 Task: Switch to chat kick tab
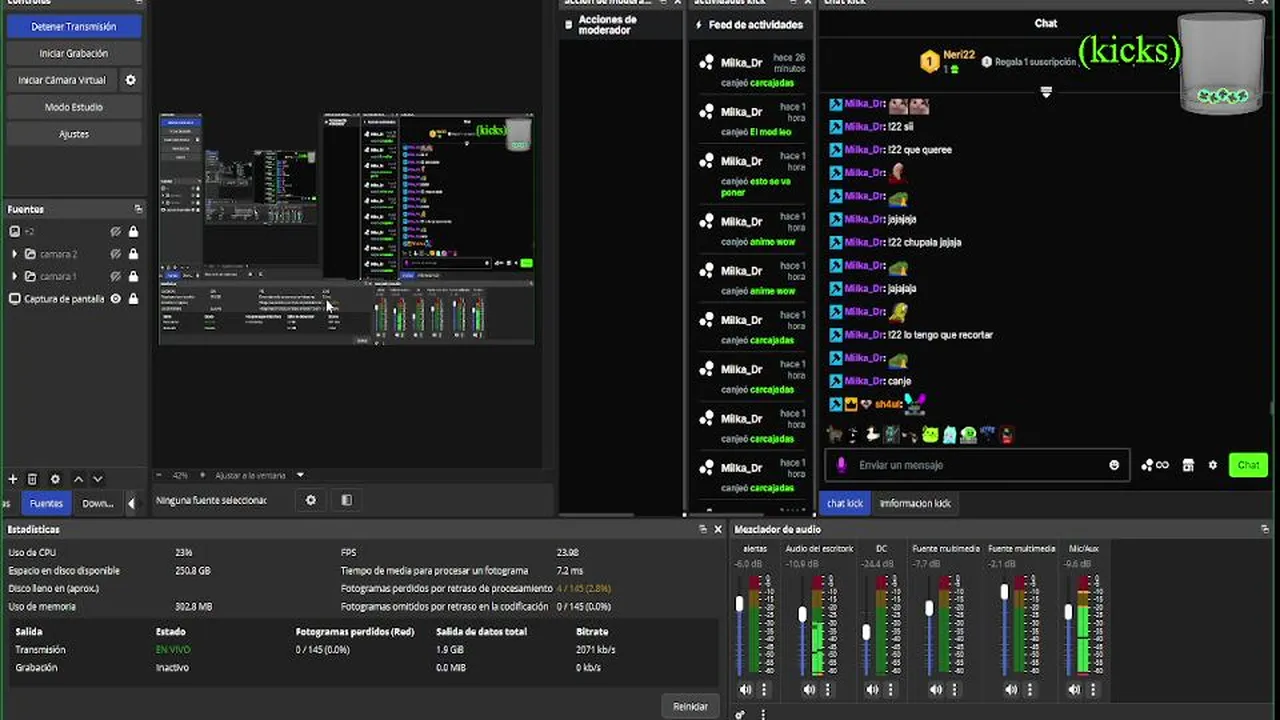pyautogui.click(x=845, y=503)
